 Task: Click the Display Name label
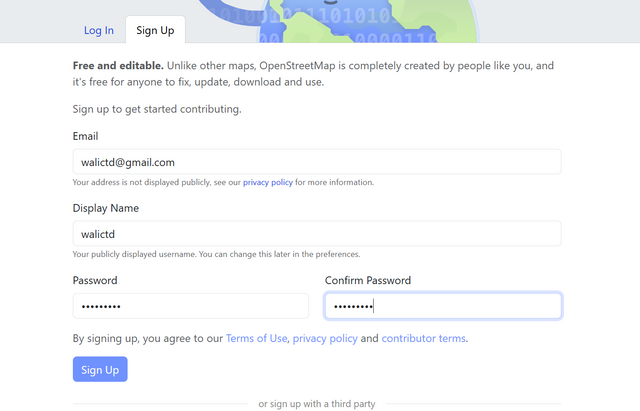pyautogui.click(x=106, y=208)
